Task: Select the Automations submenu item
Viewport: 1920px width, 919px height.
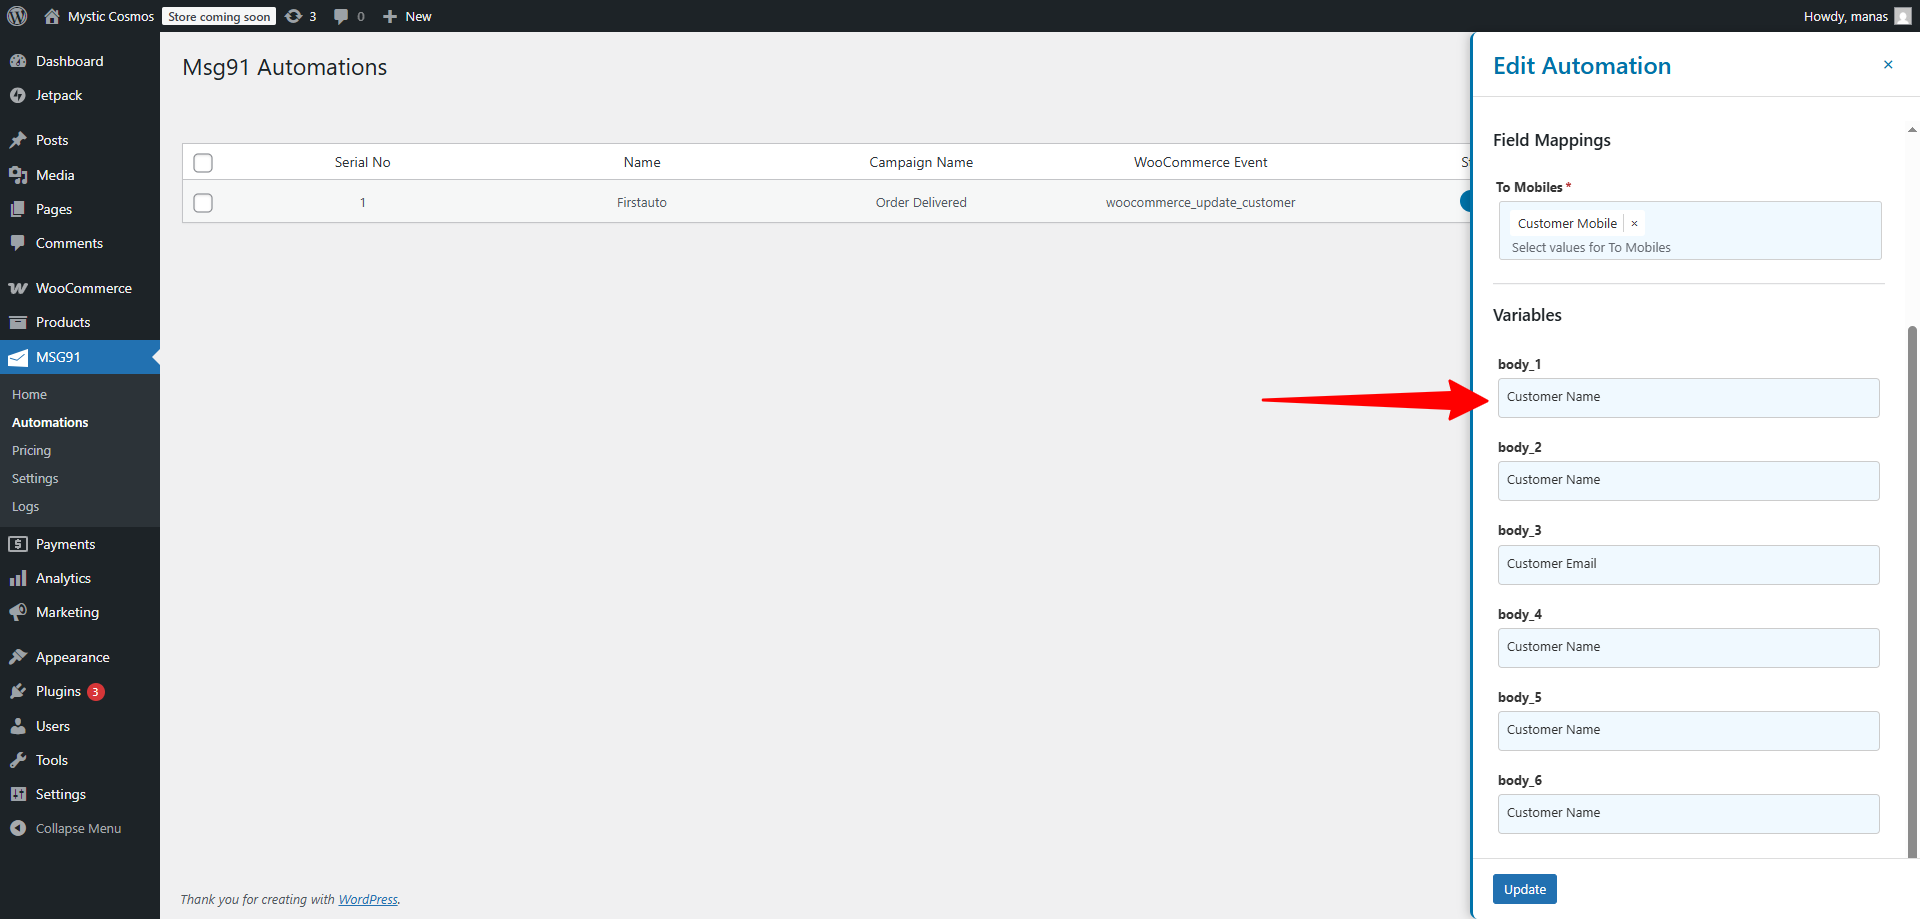Action: [x=50, y=423]
